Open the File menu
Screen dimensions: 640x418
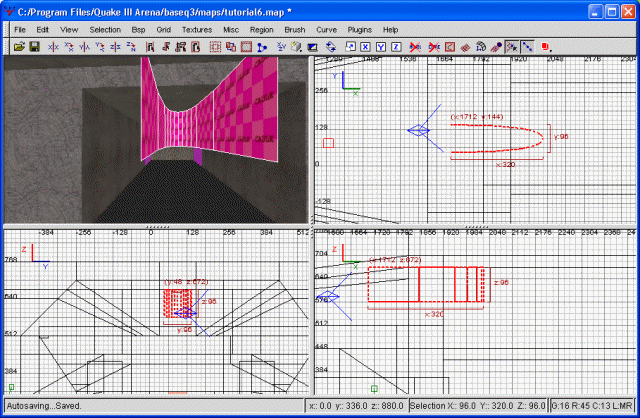point(20,30)
